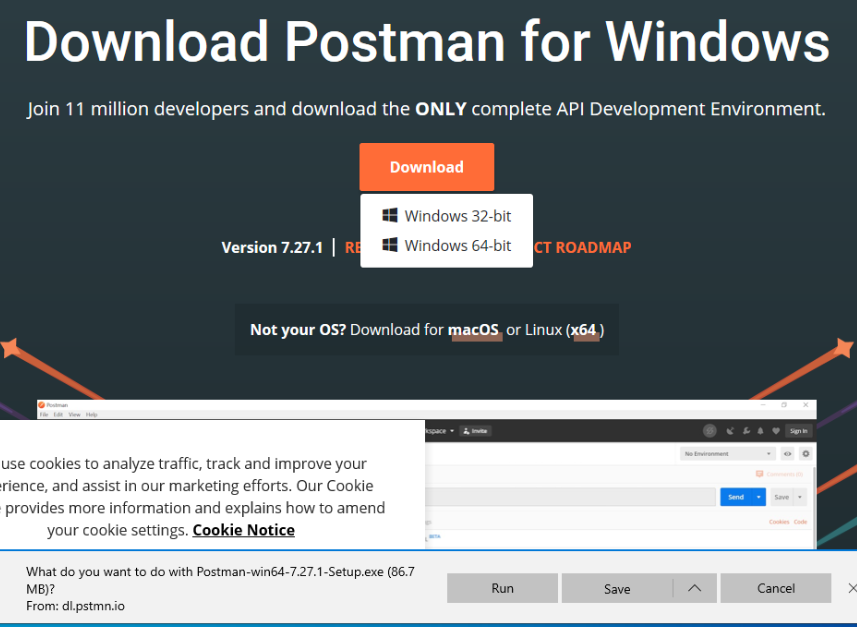Viewport: 857px width, 627px height.
Task: Expand the Save options chevron
Action: 695,588
